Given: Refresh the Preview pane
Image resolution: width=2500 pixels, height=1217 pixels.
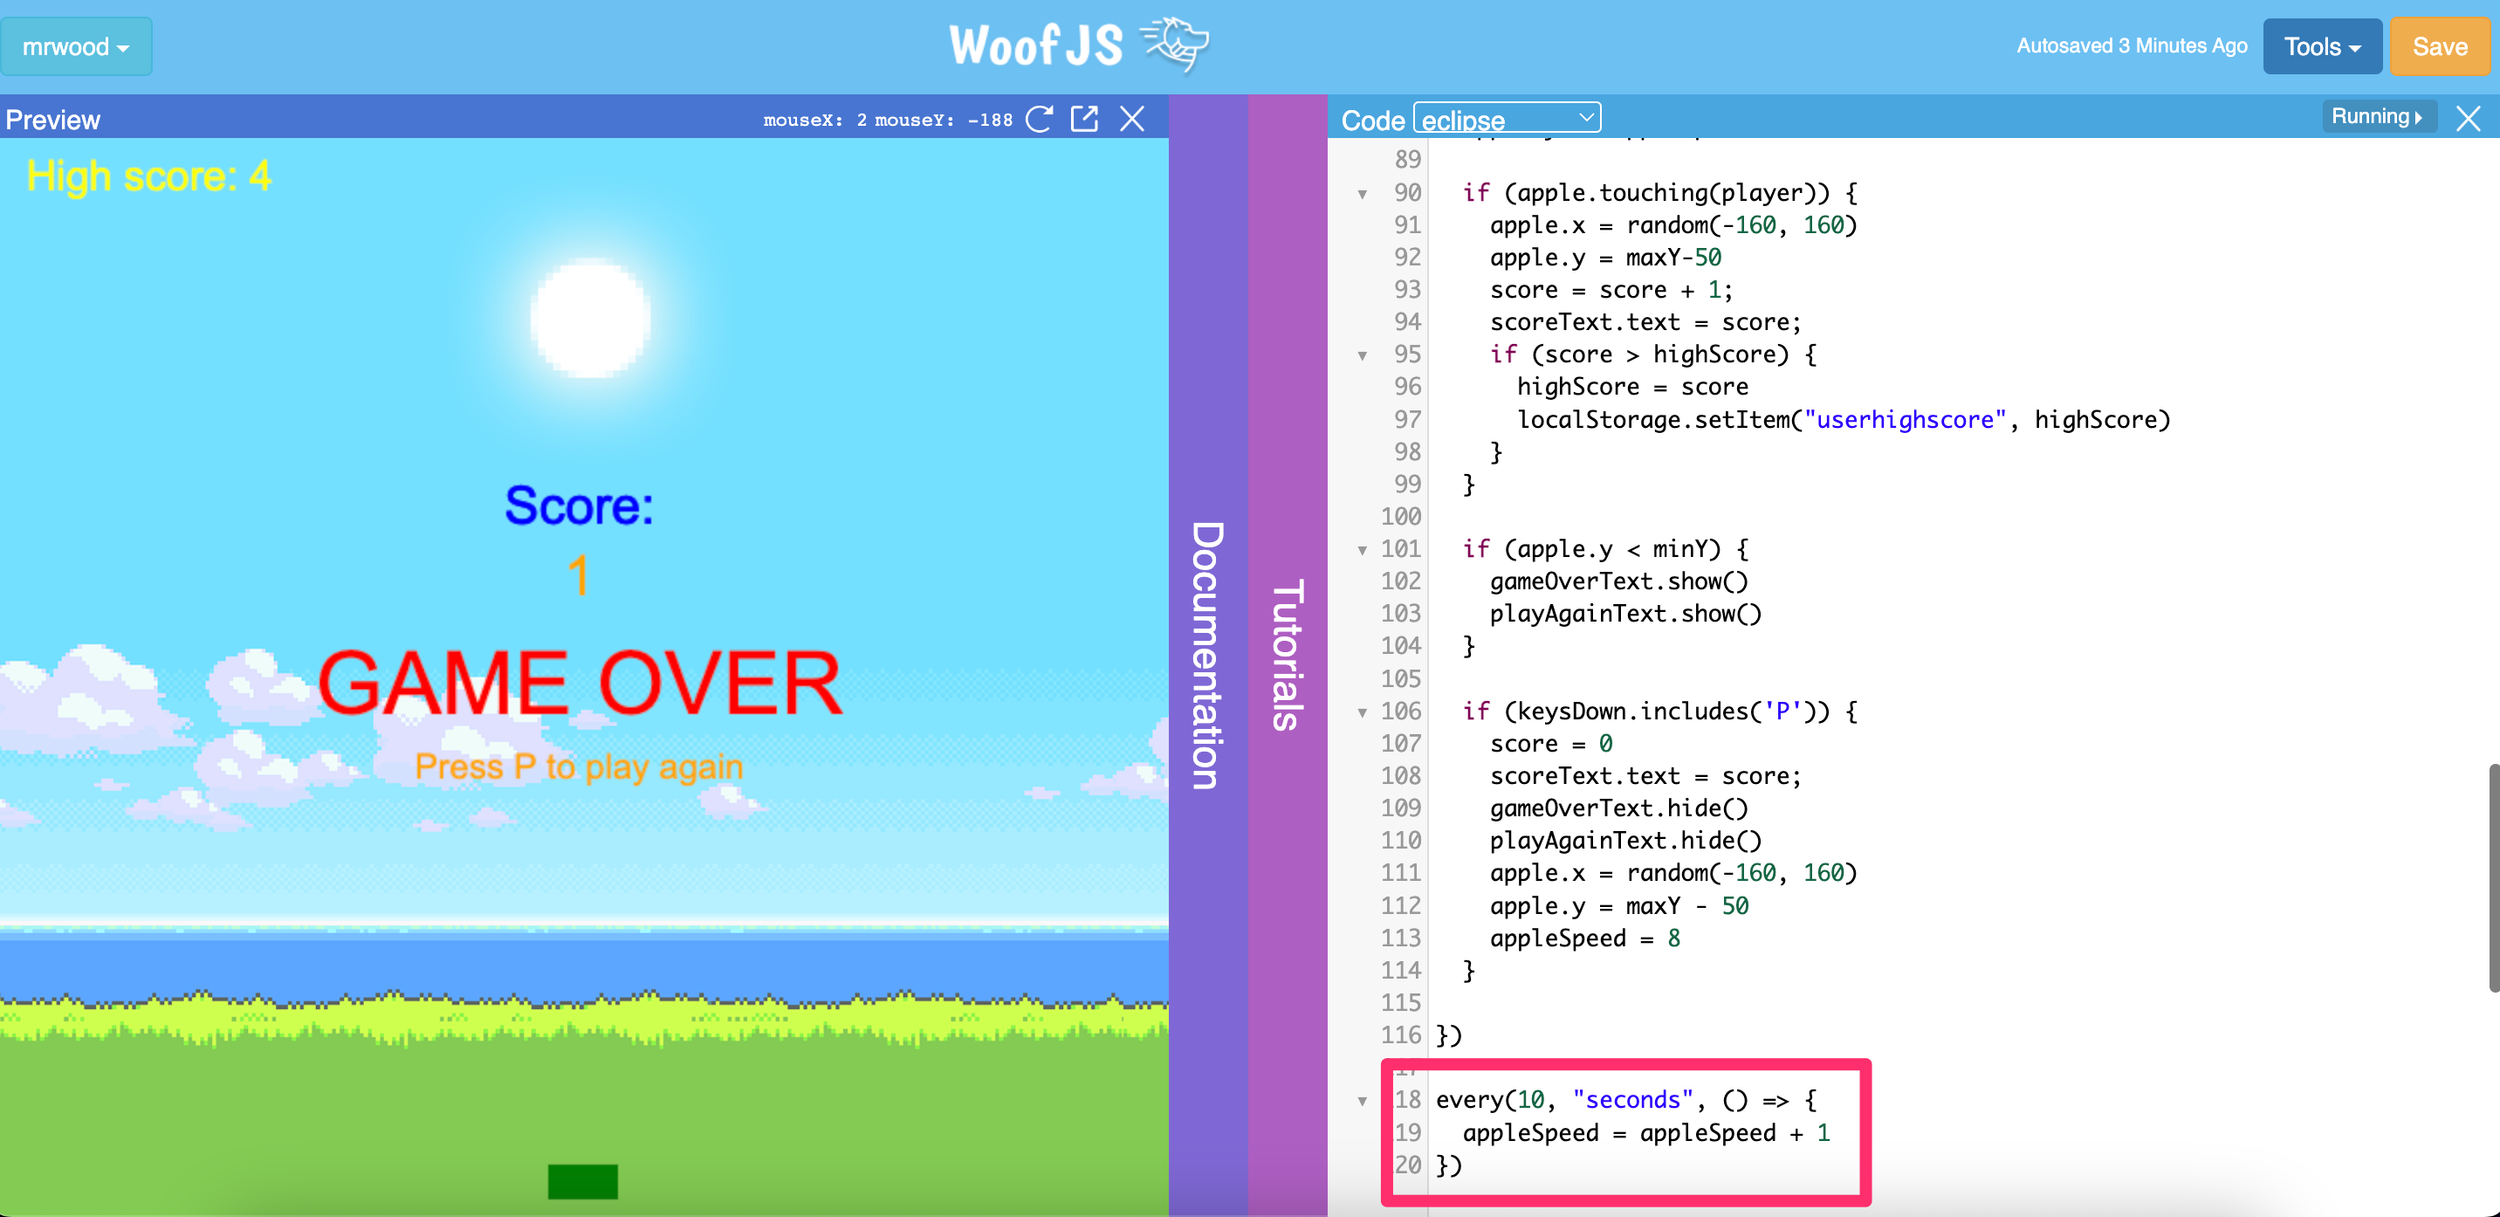Looking at the screenshot, I should click(1040, 118).
